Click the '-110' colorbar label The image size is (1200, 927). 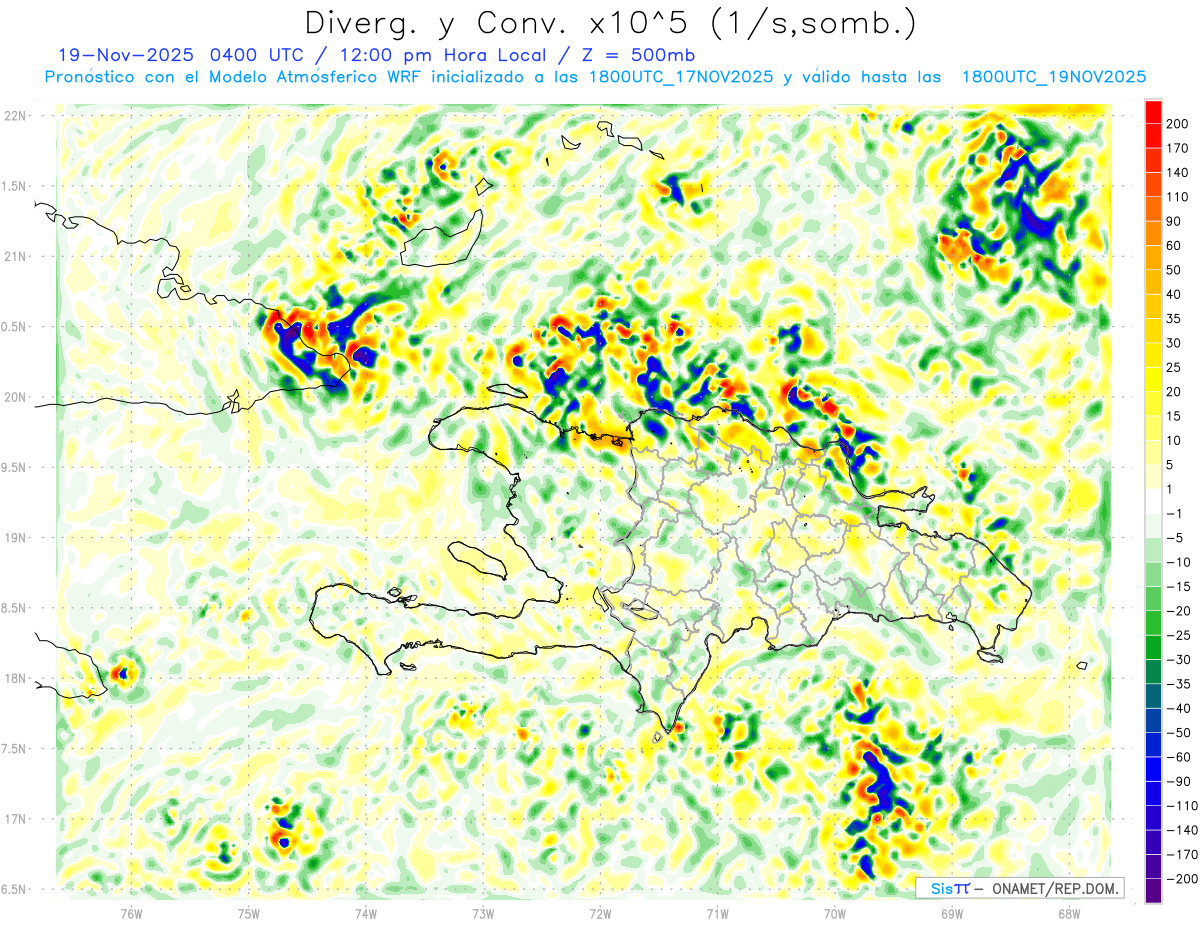point(1181,805)
